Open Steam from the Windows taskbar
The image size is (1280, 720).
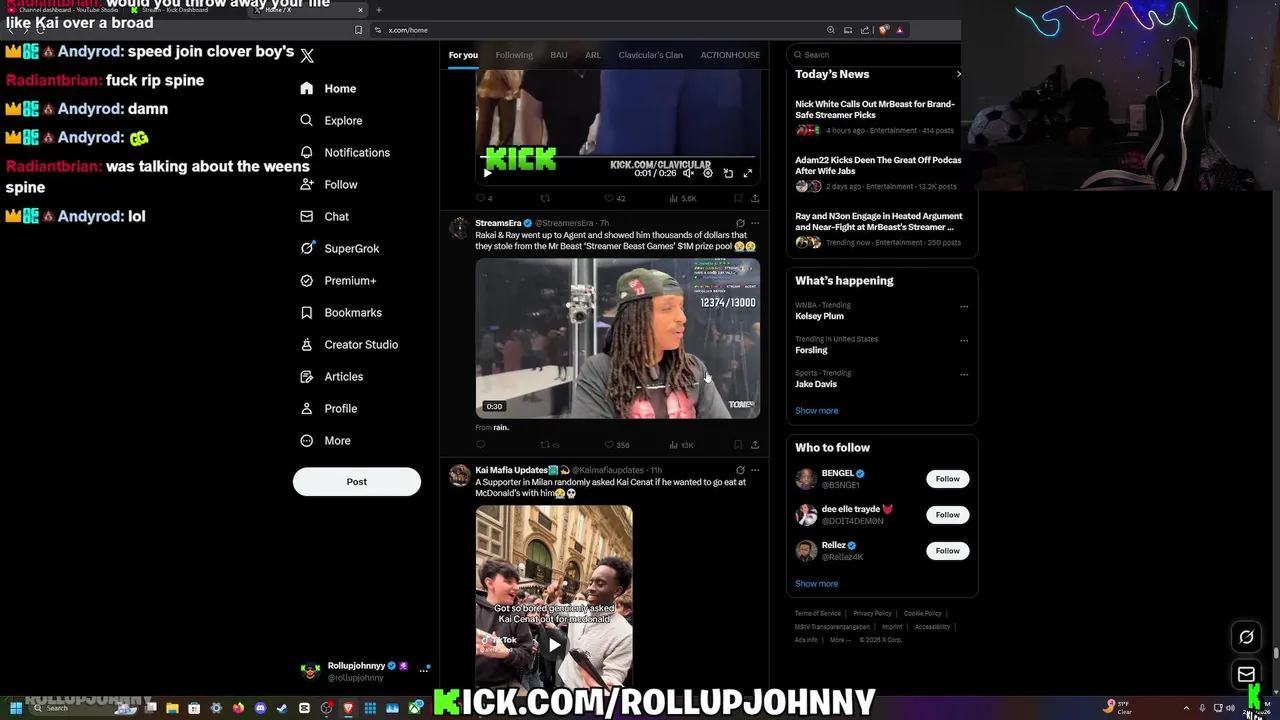(282, 708)
